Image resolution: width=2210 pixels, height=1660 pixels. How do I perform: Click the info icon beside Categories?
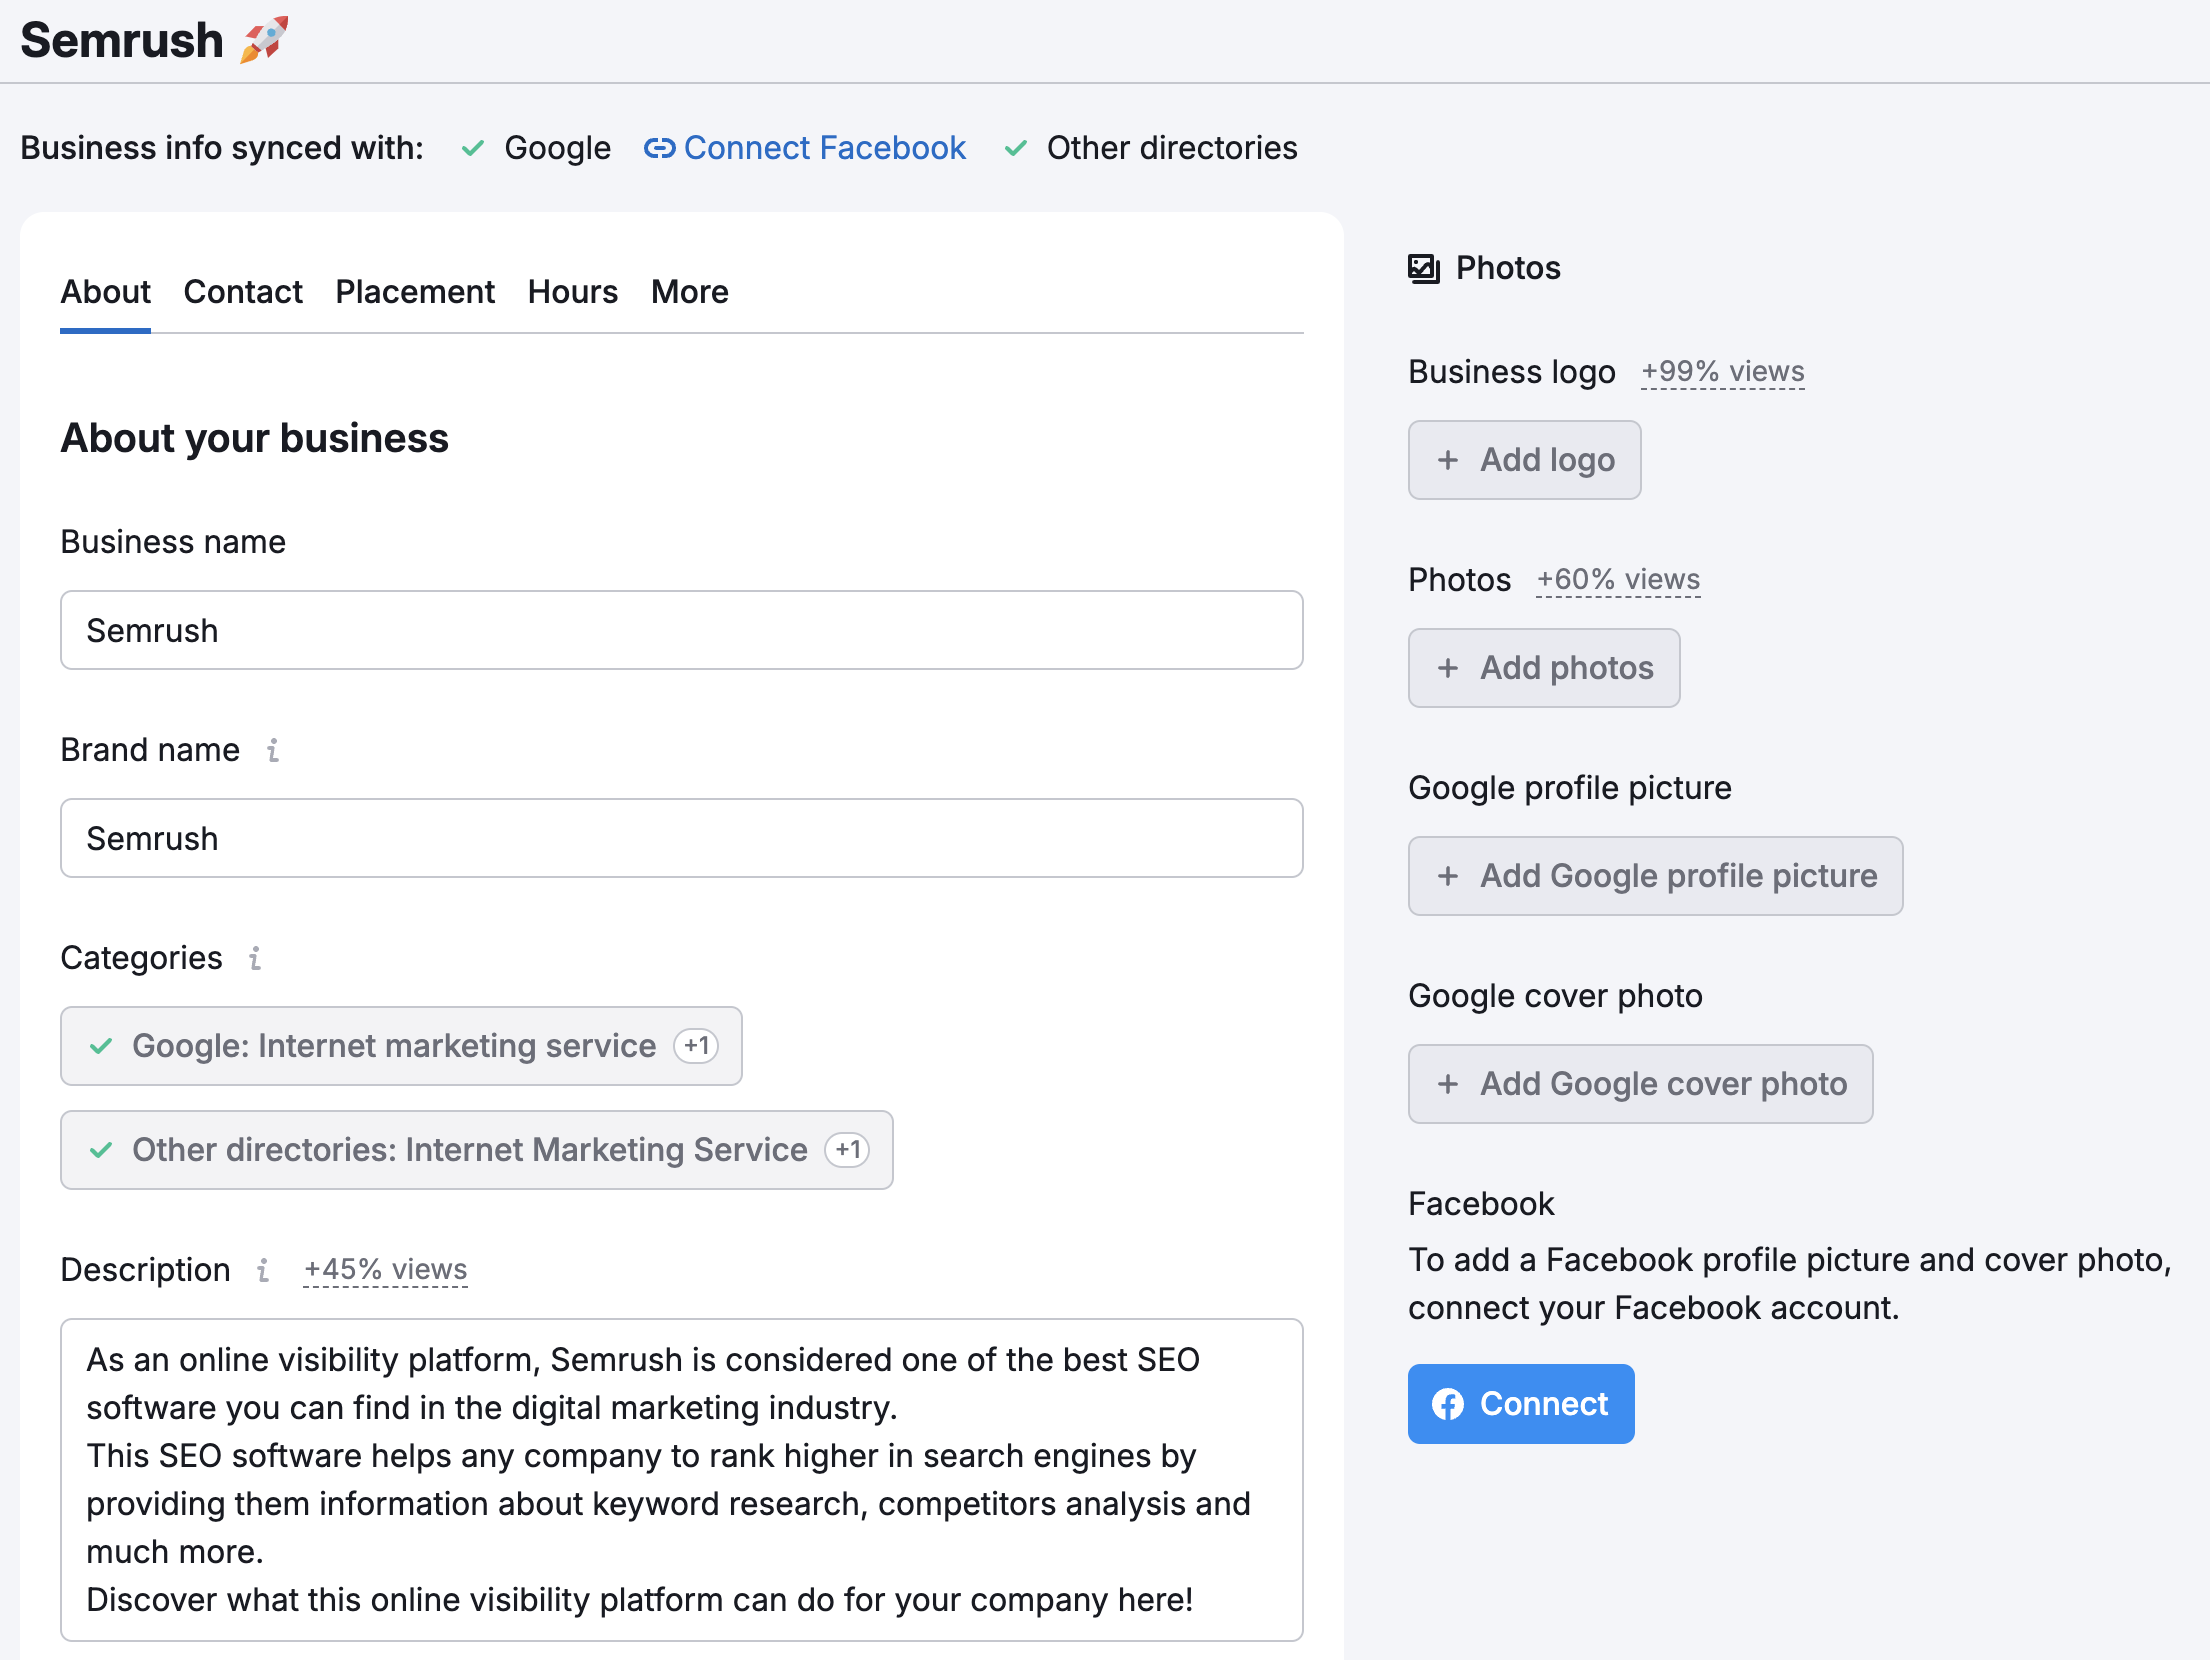click(x=255, y=958)
